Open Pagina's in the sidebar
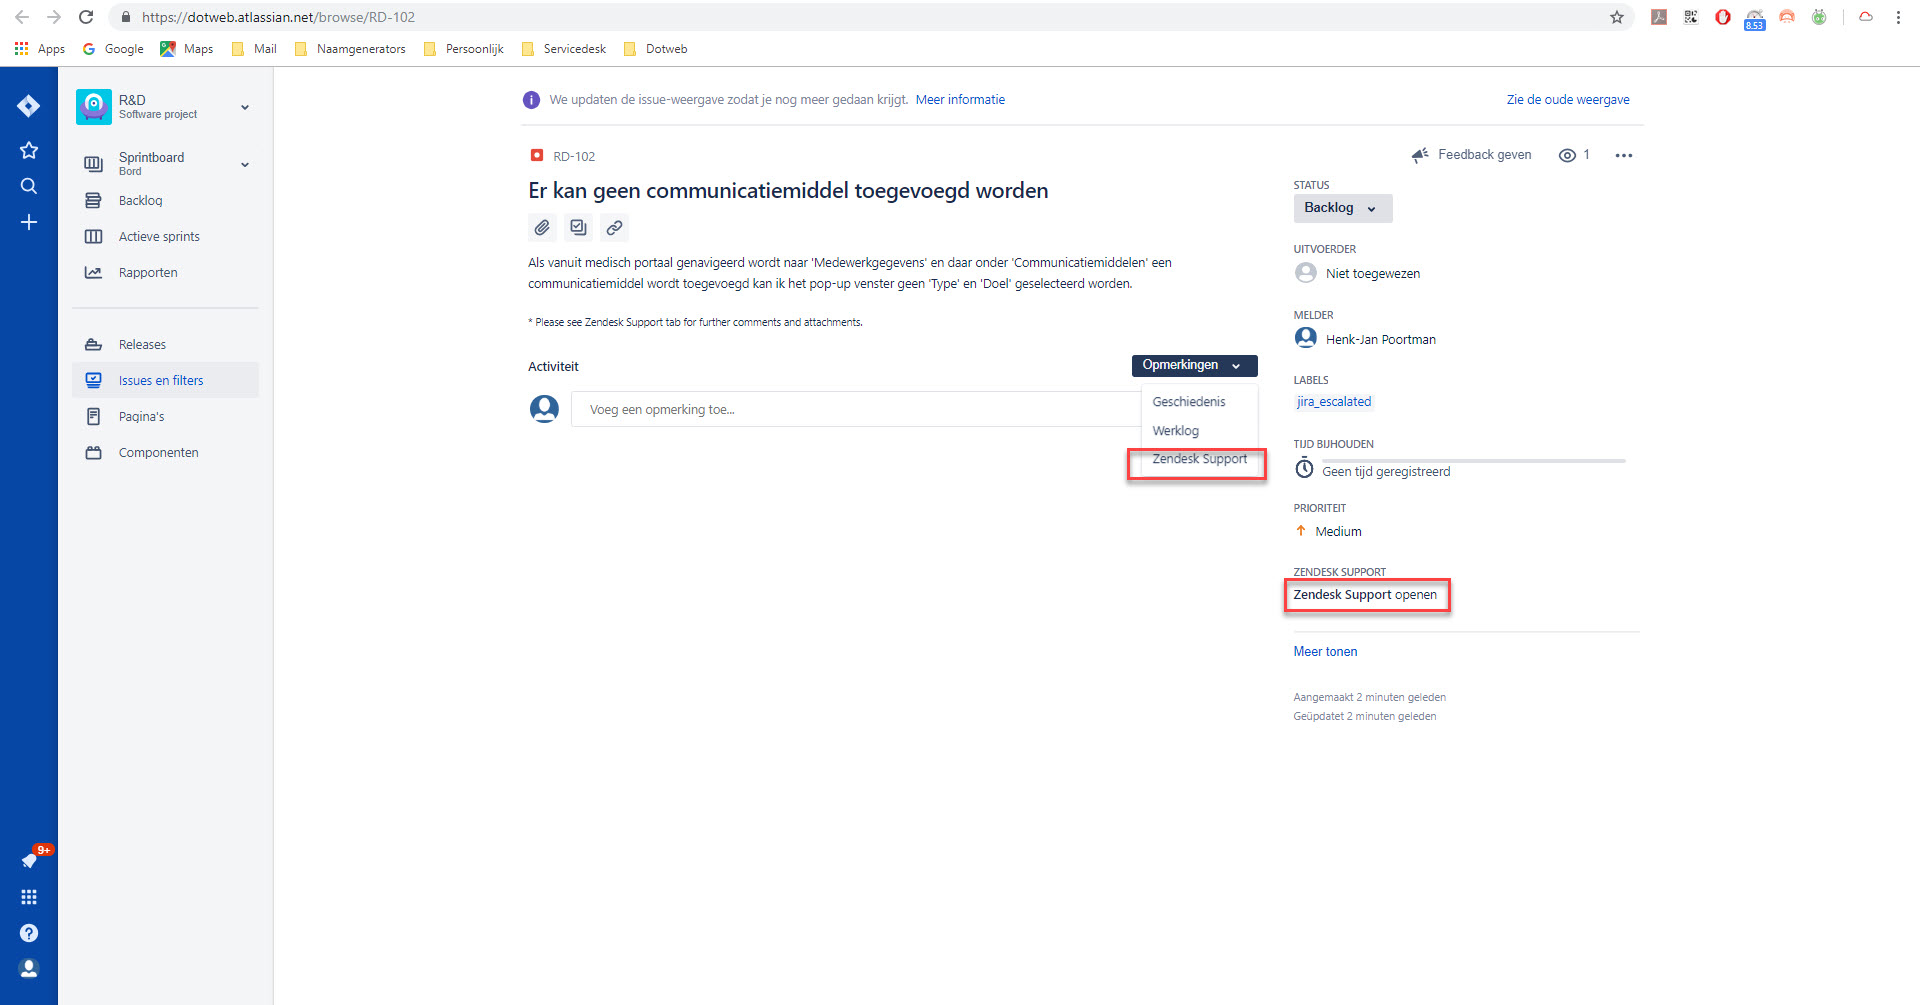1920x1005 pixels. 166,417
